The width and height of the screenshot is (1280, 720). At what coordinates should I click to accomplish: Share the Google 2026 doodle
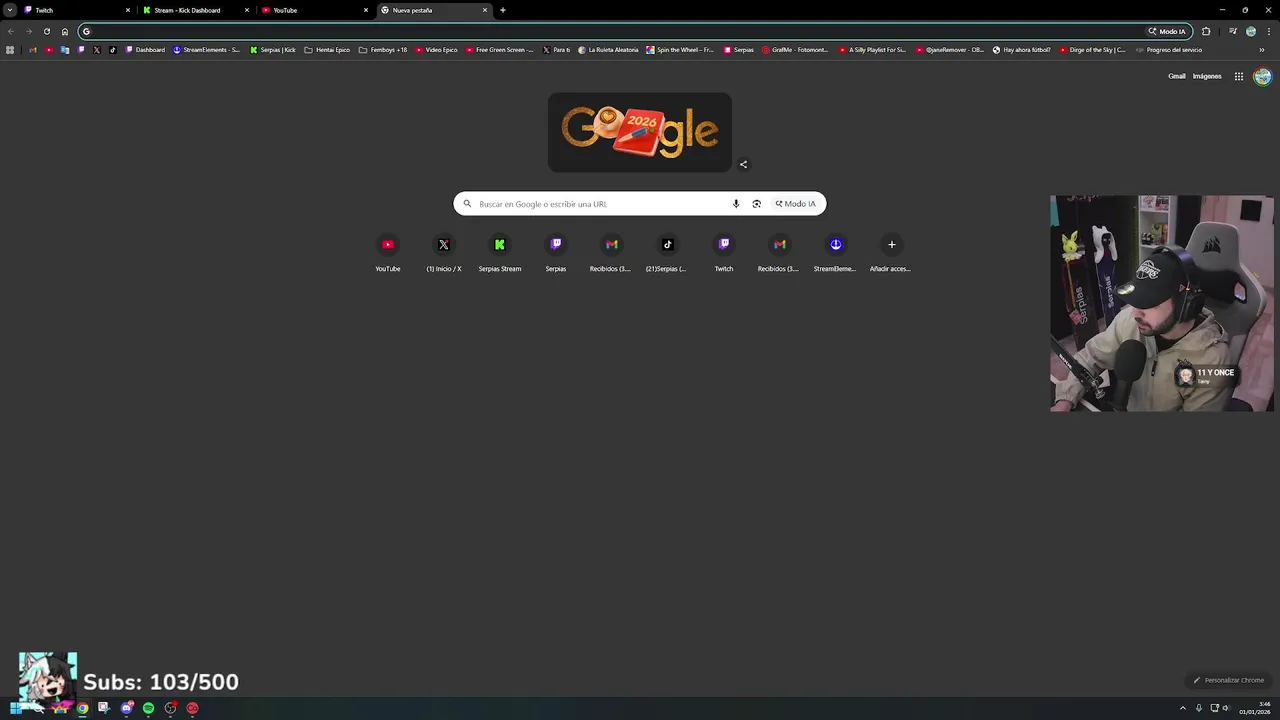click(x=743, y=164)
